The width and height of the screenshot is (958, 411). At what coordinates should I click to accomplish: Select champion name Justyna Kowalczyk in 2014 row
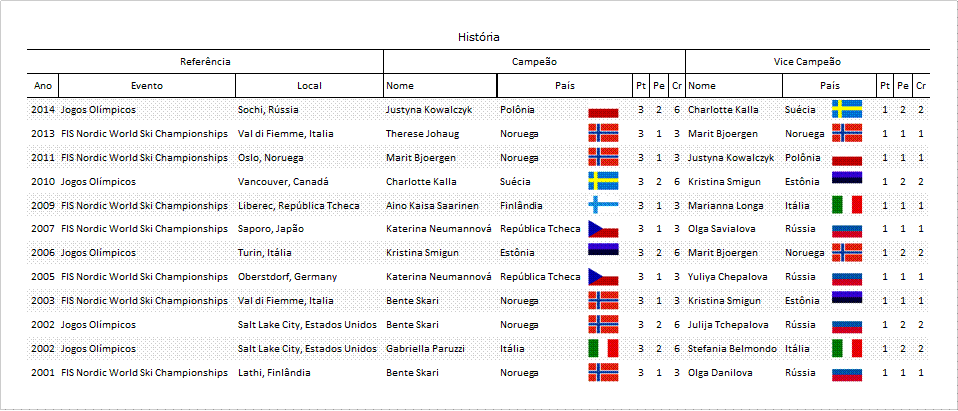pos(427,109)
